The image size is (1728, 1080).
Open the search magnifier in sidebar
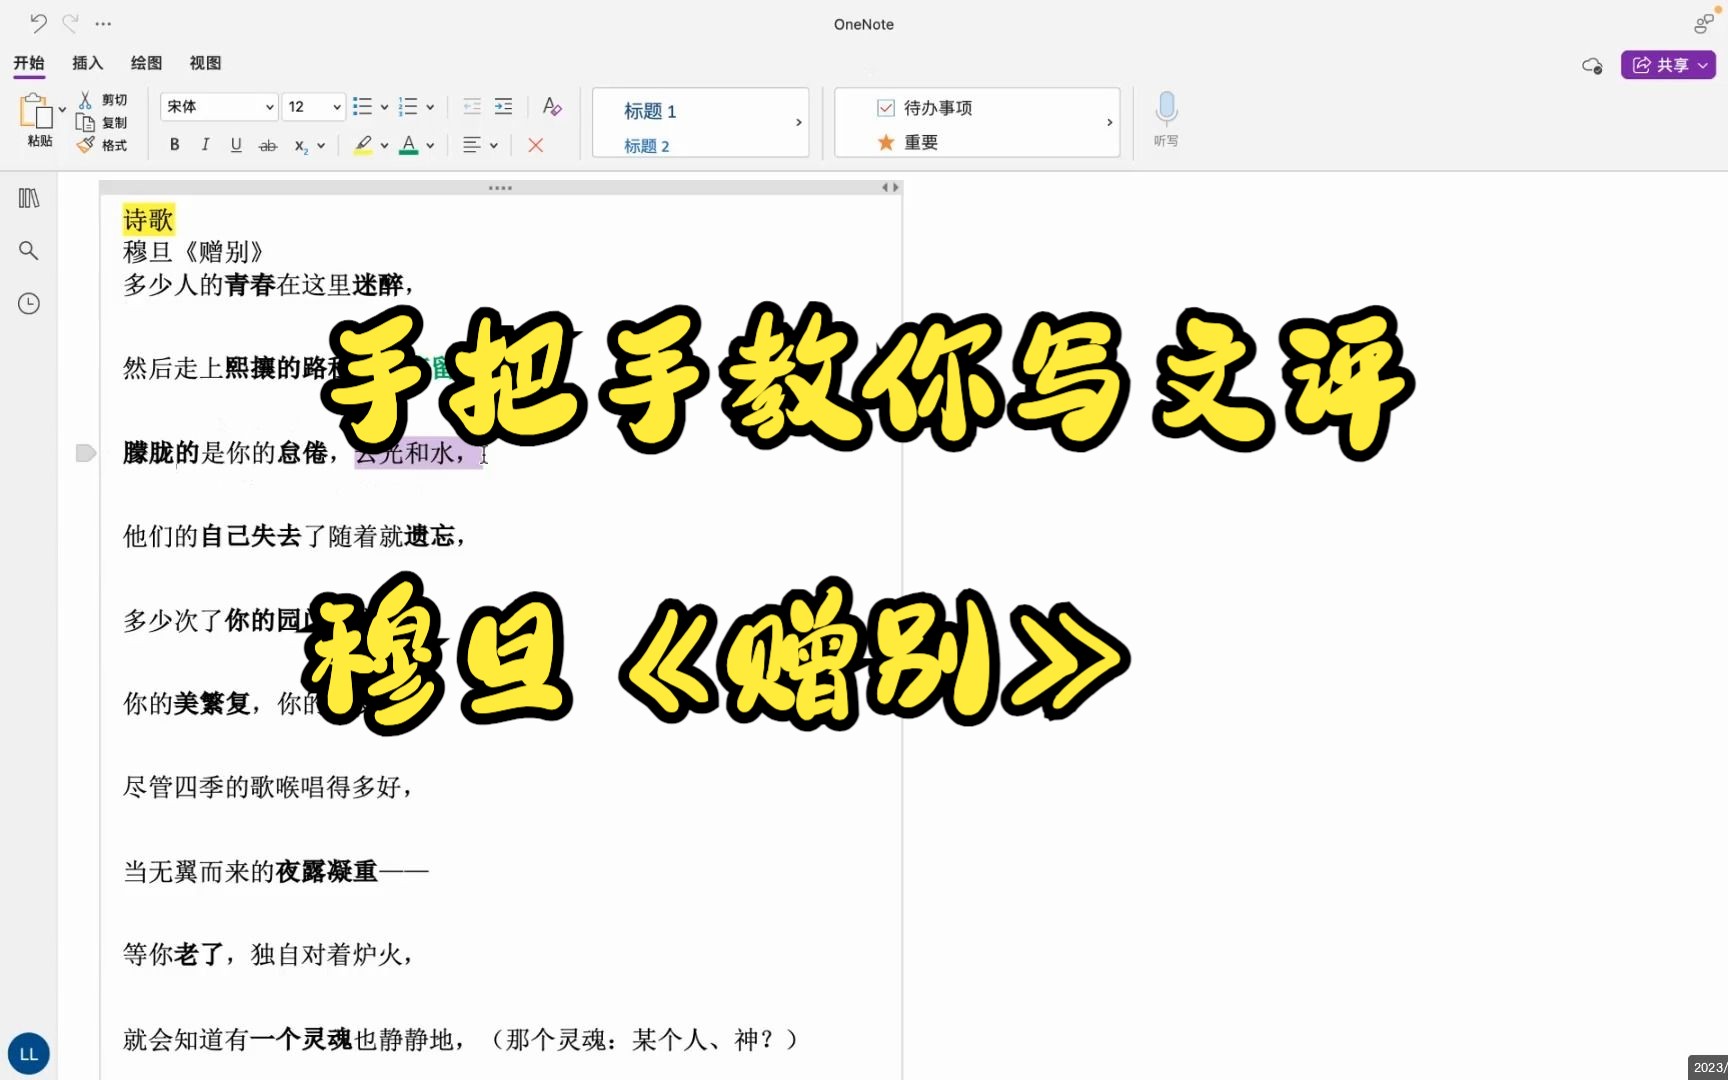pos(29,250)
